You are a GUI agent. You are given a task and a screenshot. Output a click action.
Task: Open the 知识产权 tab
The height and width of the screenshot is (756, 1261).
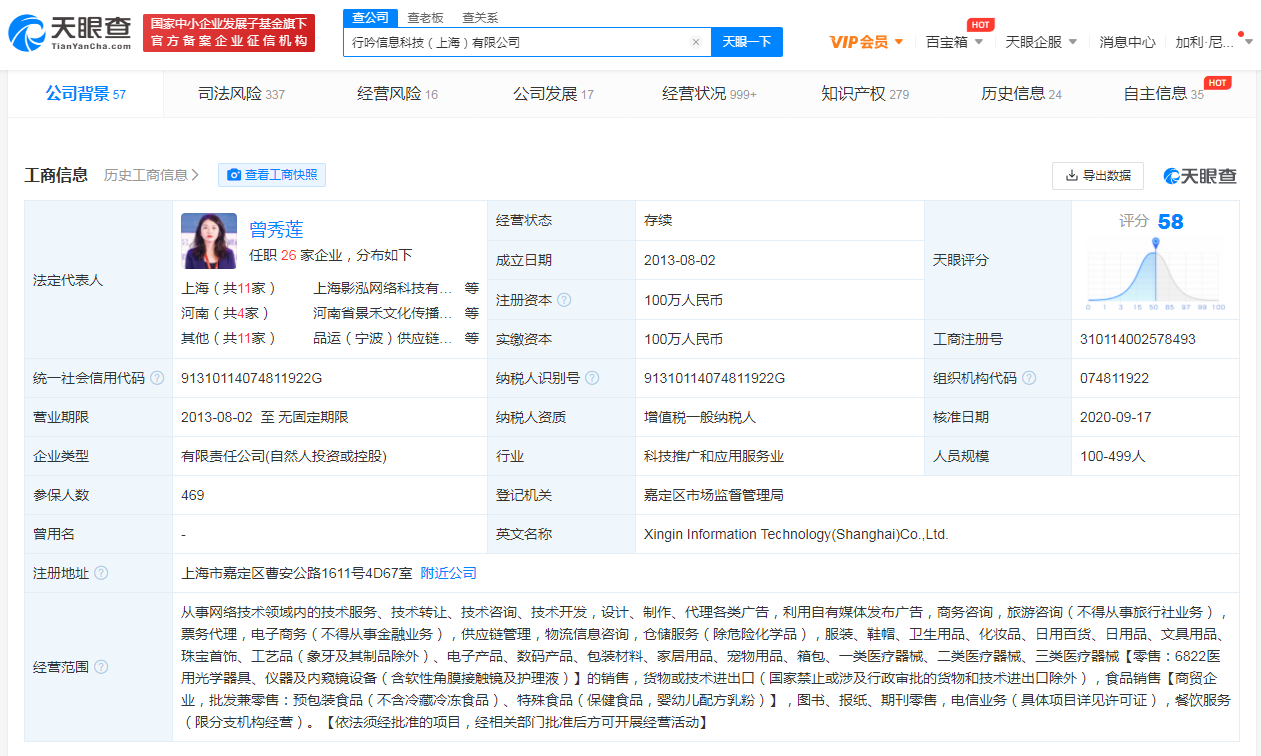point(864,94)
